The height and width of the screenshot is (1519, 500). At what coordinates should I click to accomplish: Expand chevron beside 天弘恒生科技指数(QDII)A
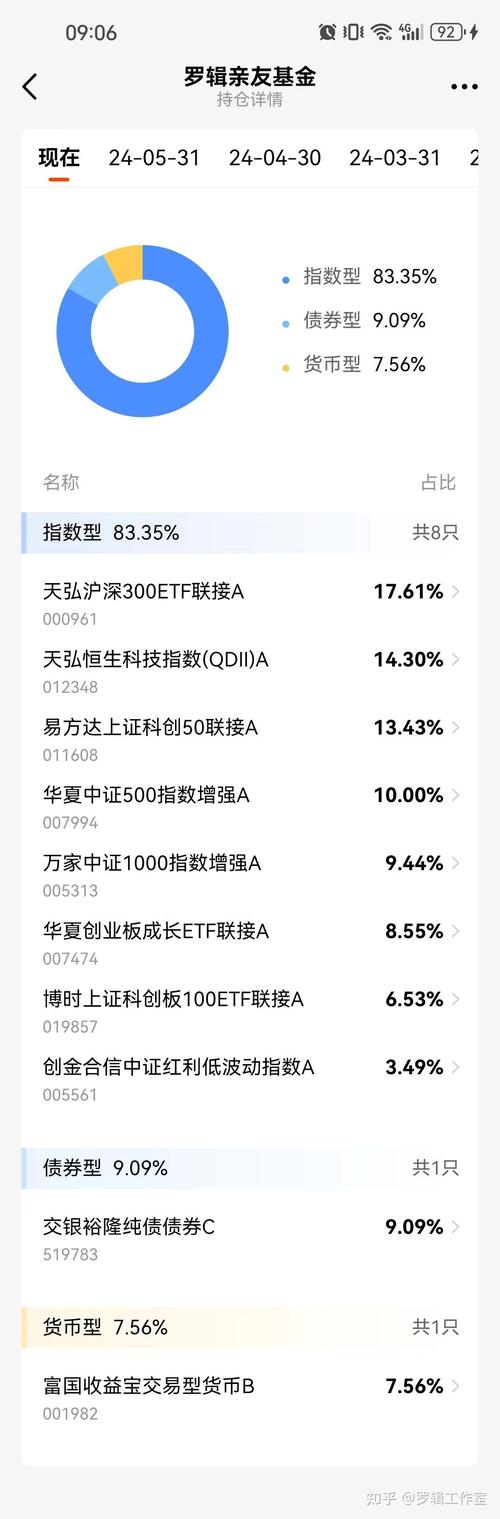coord(456,659)
